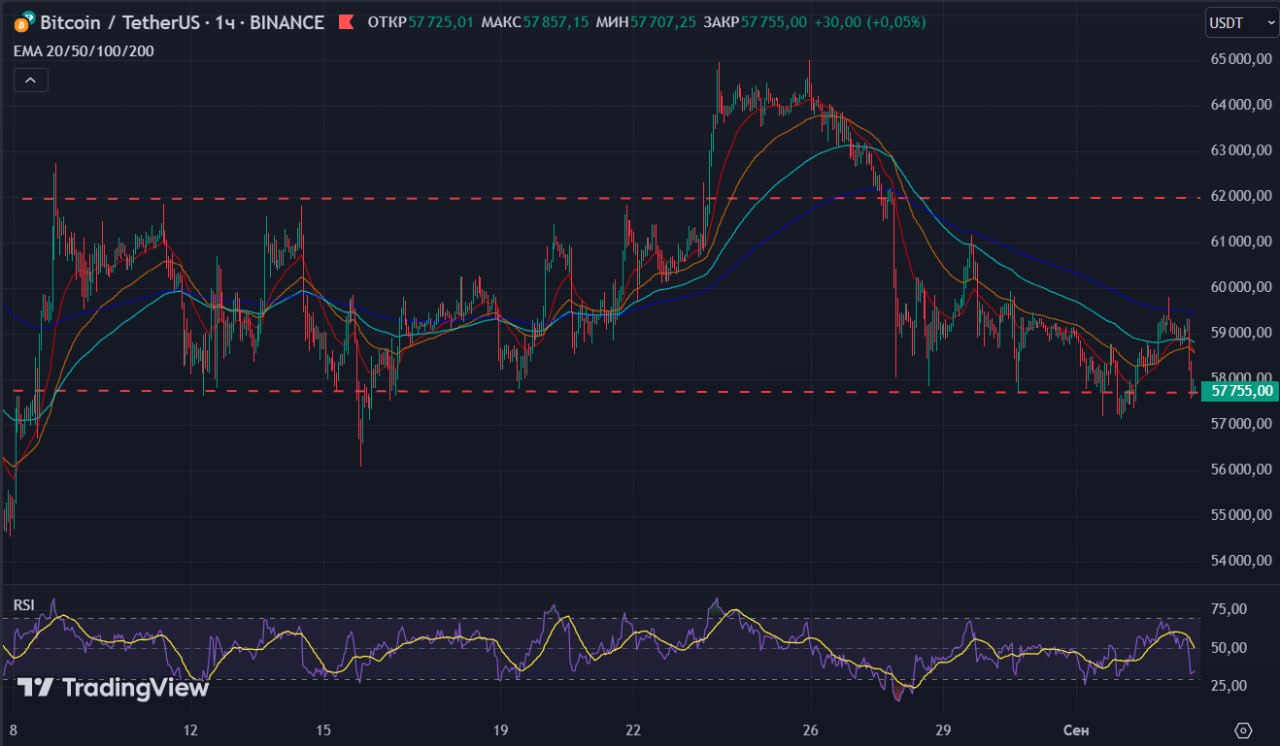This screenshot has height=746, width=1280.
Task: Click the МИН low price value 57 707,25
Action: coord(662,22)
